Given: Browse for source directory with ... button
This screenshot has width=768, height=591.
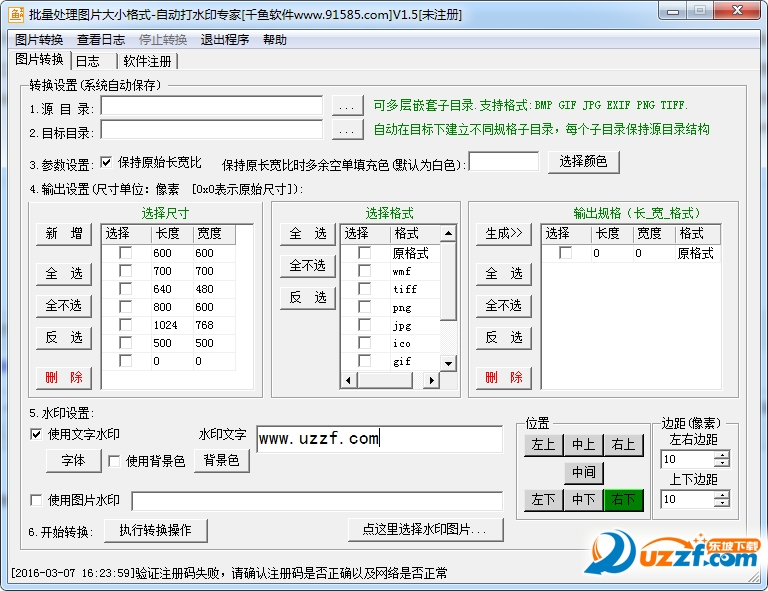Looking at the screenshot, I should [x=347, y=105].
